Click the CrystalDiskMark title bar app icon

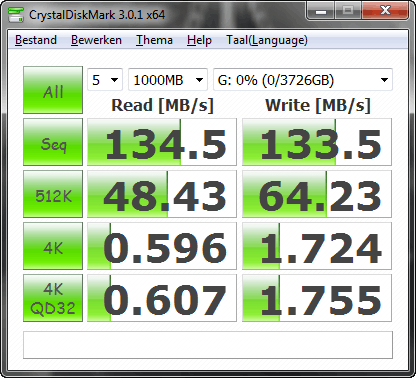16,14
